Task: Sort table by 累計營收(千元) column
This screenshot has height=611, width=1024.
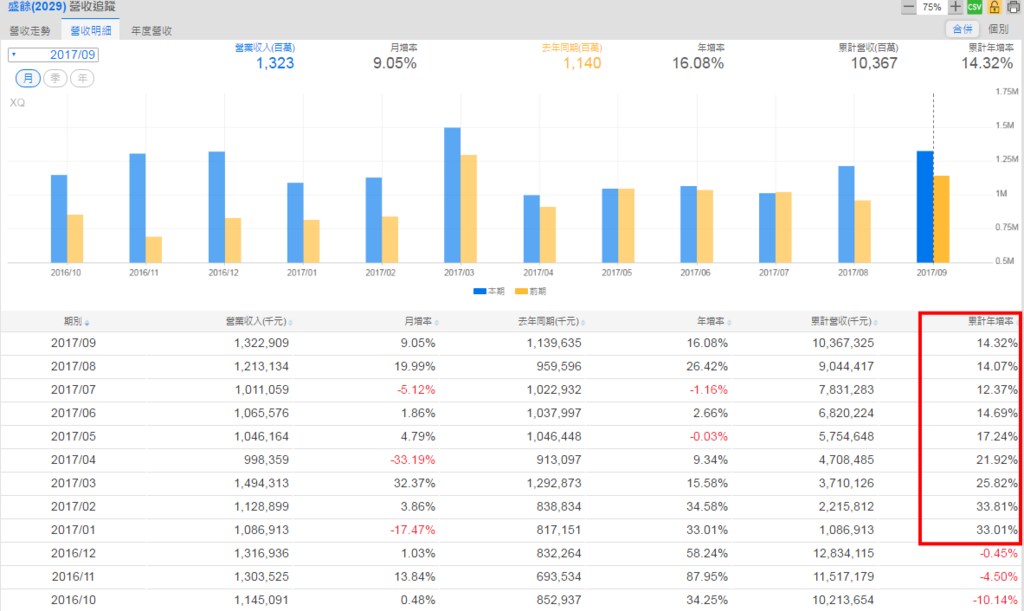Action: pos(844,321)
